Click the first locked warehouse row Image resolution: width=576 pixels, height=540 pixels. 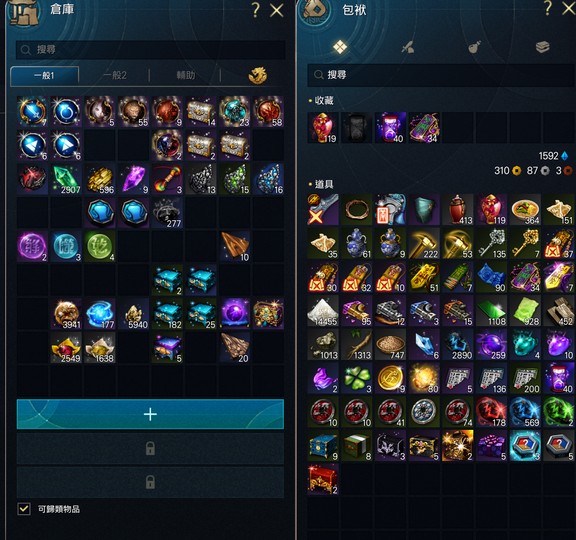(150, 449)
